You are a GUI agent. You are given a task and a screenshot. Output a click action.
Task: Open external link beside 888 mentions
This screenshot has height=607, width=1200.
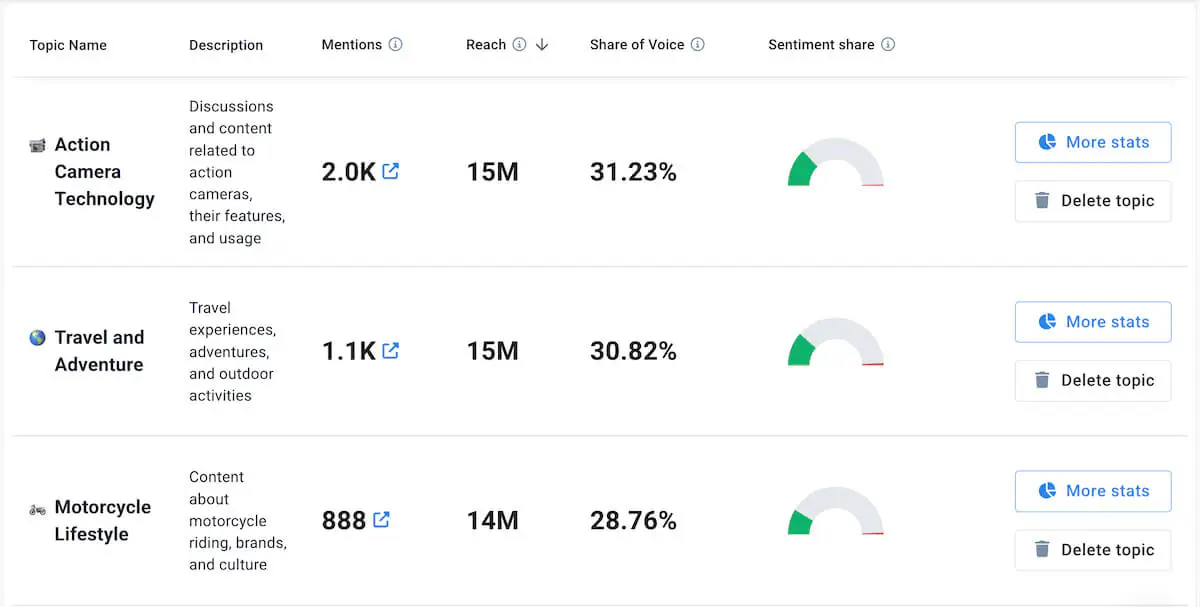380,519
